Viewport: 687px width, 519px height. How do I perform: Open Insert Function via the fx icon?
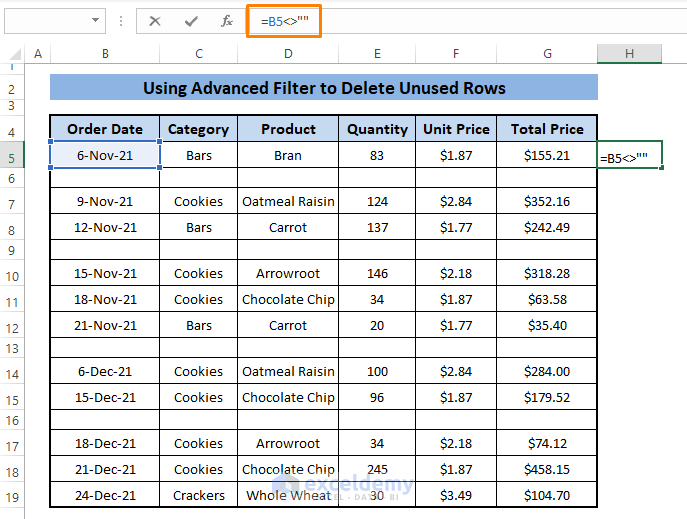click(227, 21)
